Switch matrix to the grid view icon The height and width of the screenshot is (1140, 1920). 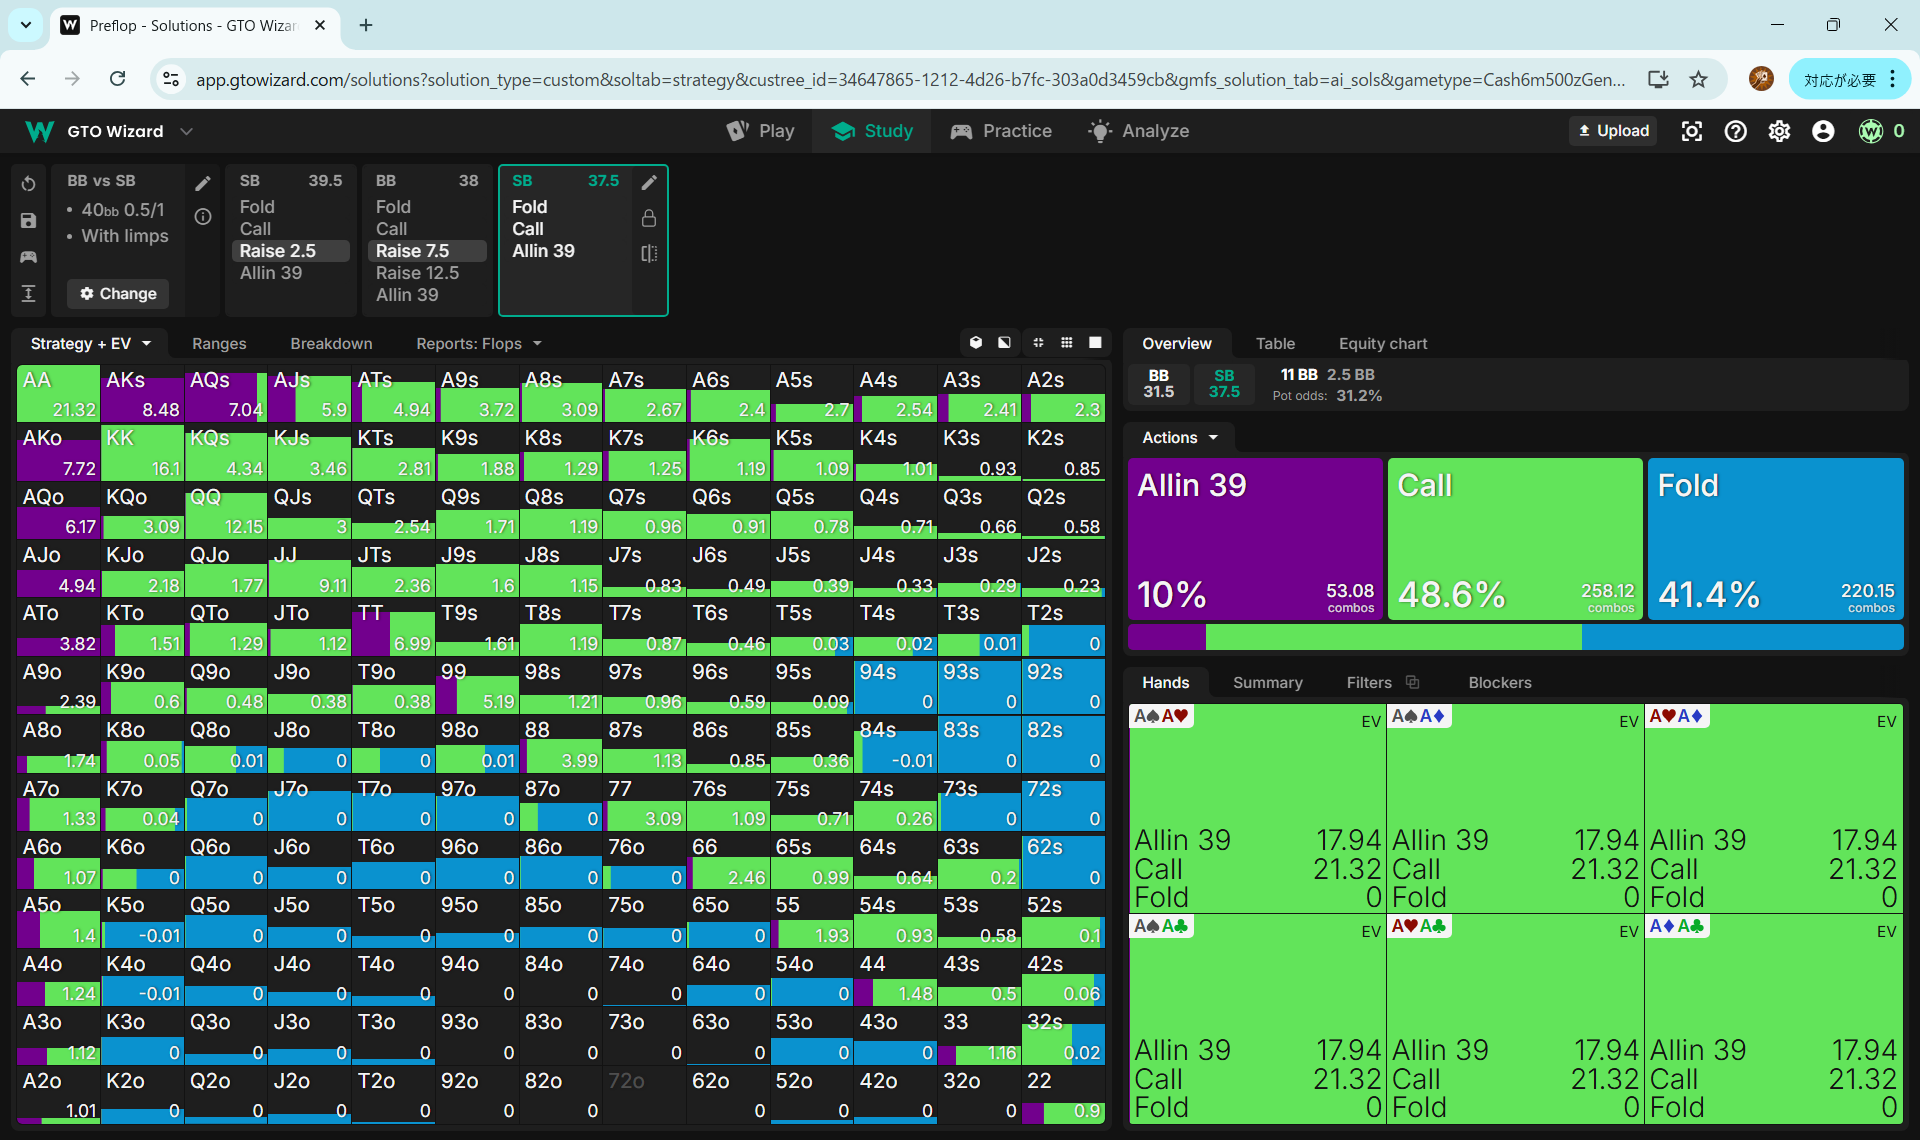point(1067,343)
